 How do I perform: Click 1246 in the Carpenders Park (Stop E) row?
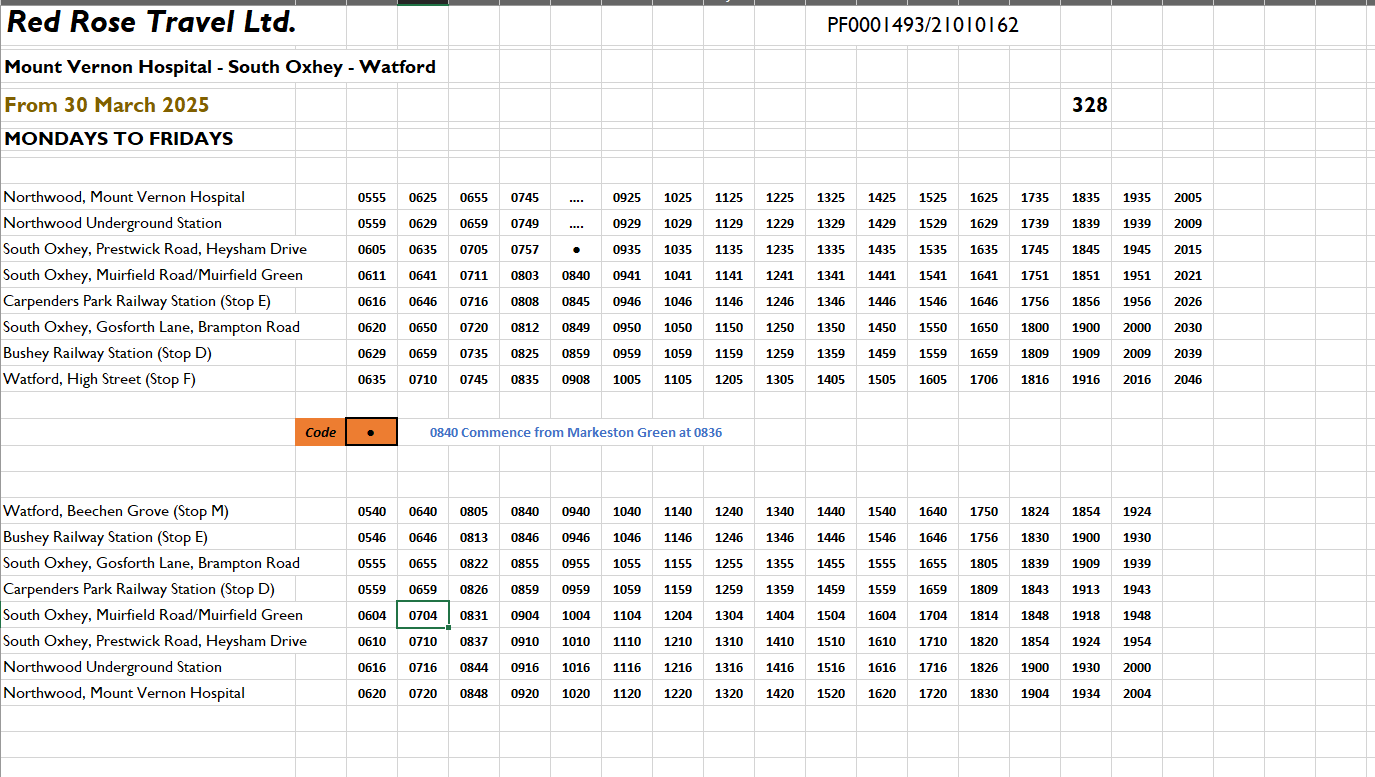point(780,302)
